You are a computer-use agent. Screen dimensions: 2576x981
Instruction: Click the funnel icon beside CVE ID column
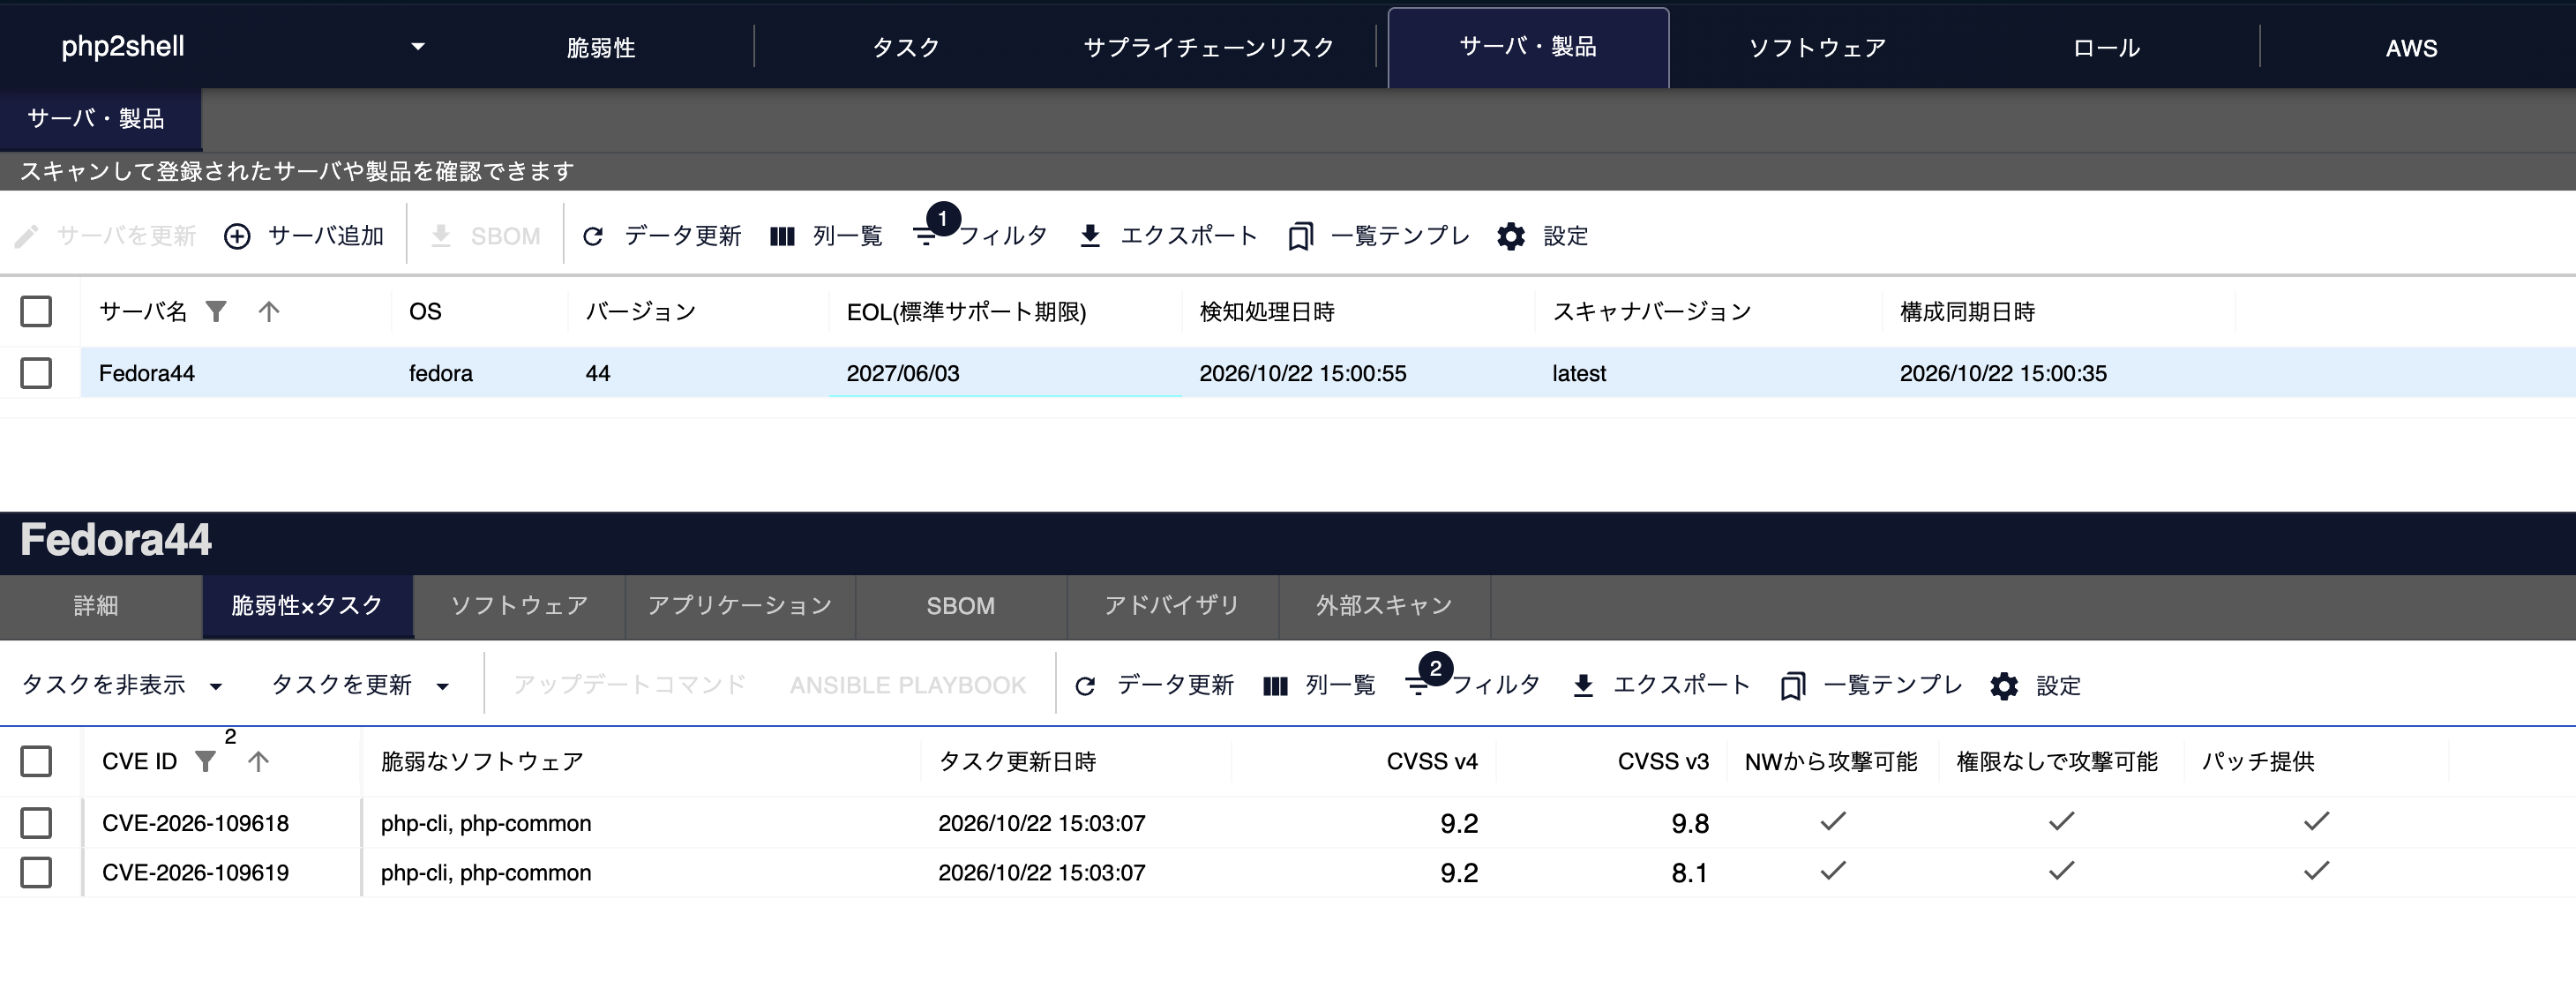tap(205, 761)
